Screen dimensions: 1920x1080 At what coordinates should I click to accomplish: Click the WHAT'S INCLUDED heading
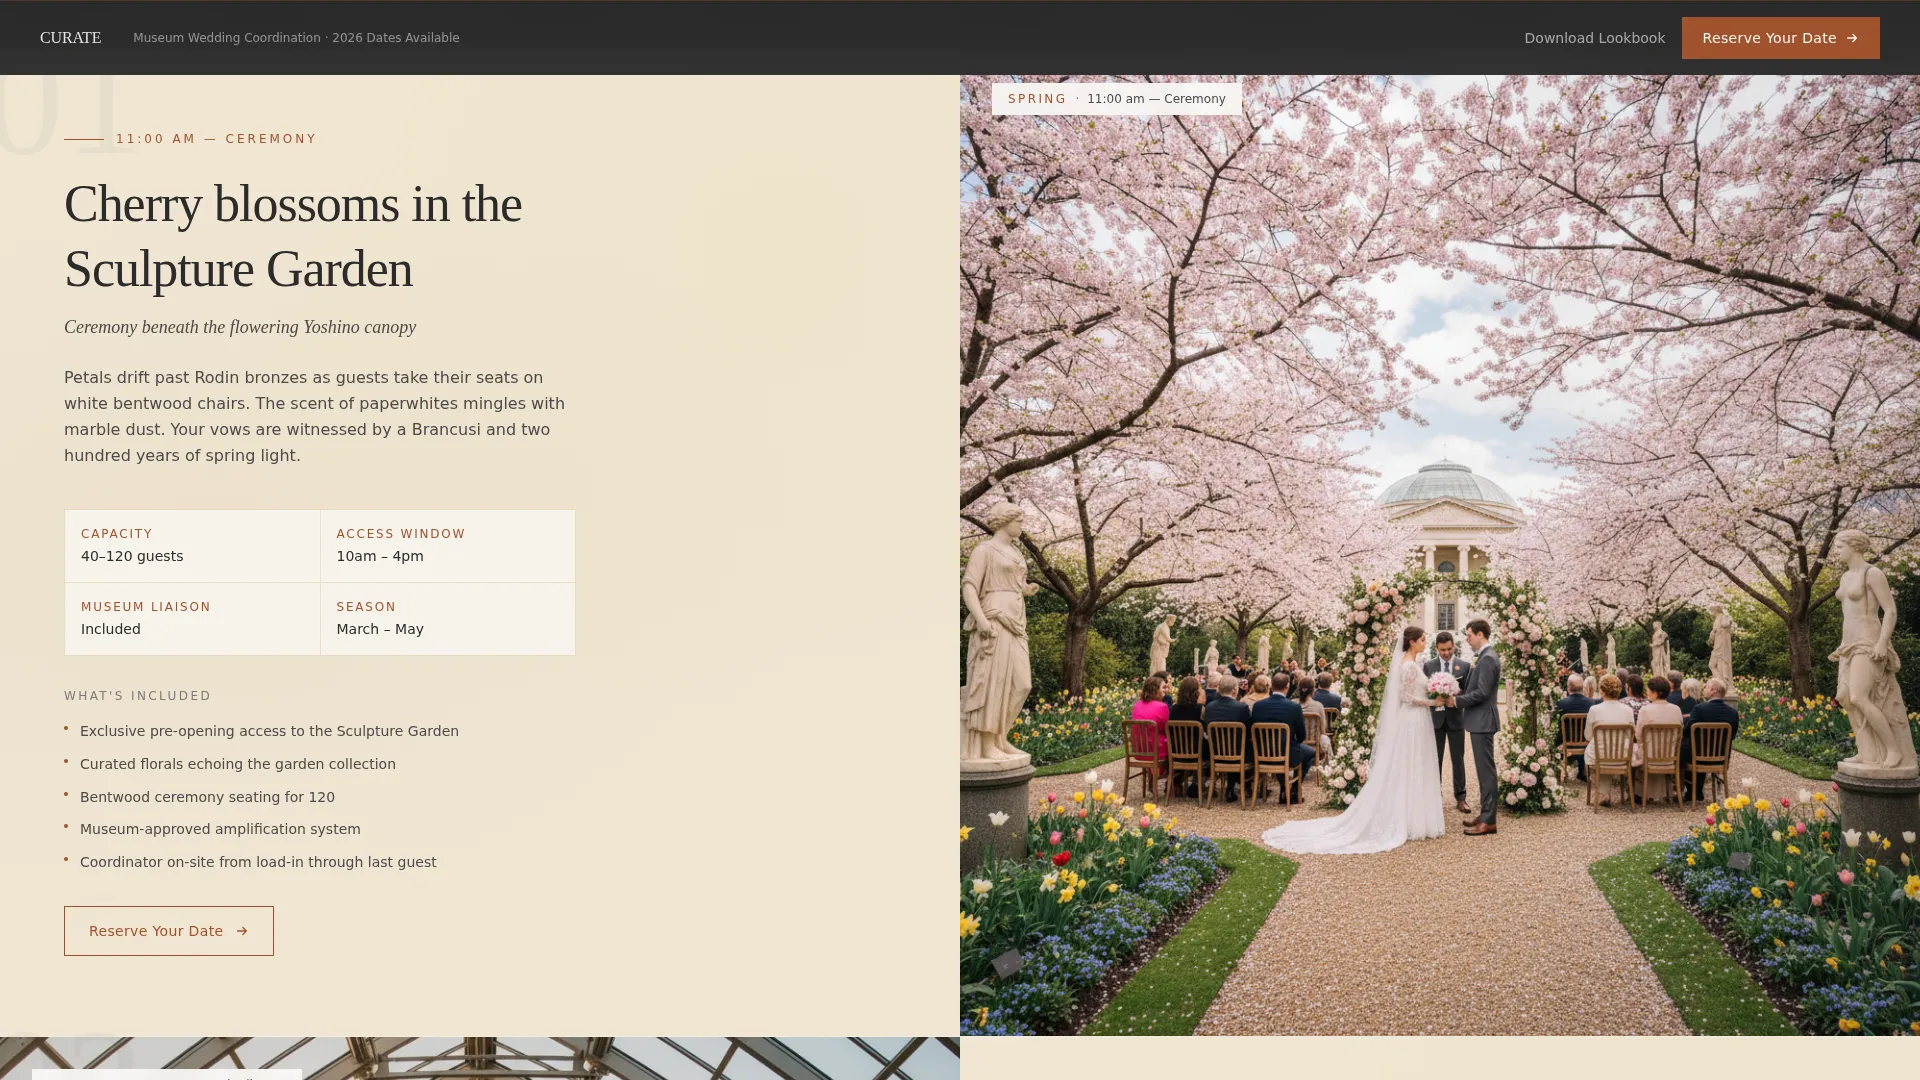click(x=138, y=696)
